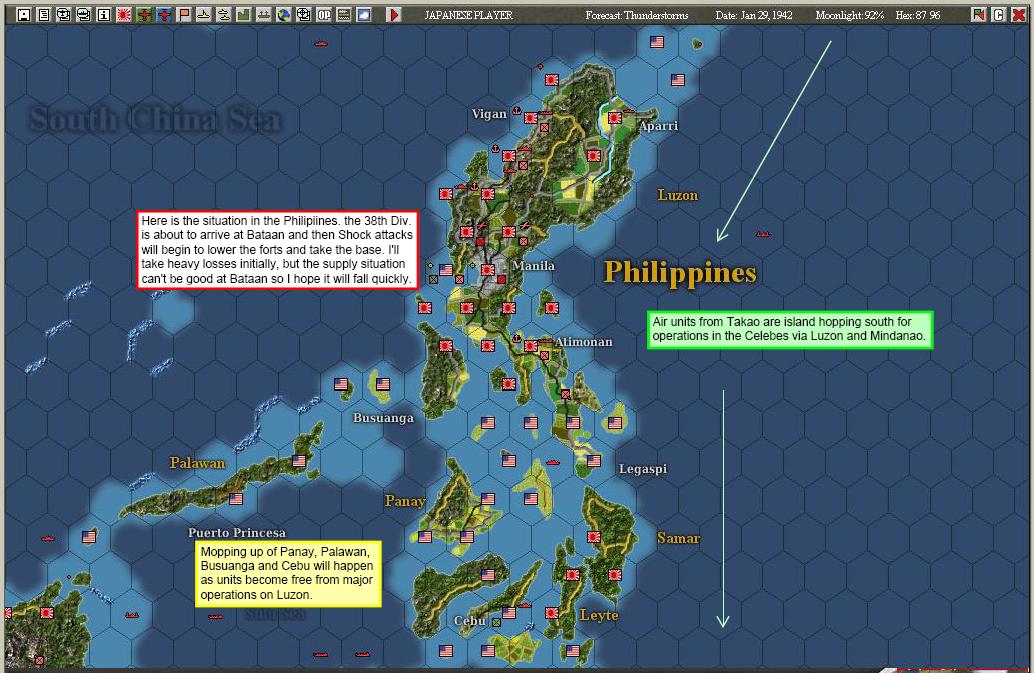This screenshot has width=1034, height=673.
Task: Select the US flag next to Cebu label
Action: click(x=508, y=613)
